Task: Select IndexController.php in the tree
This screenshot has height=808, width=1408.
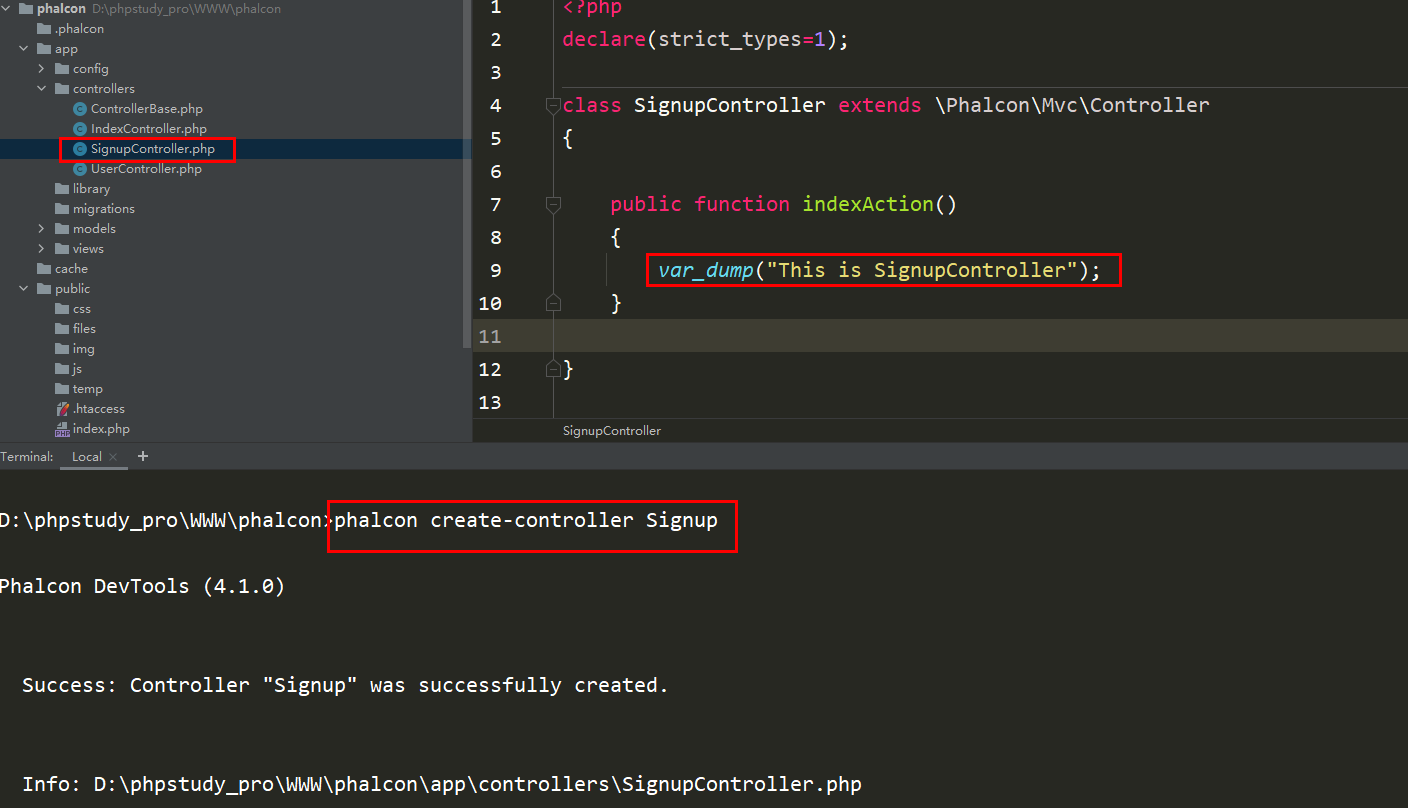Action: (149, 129)
